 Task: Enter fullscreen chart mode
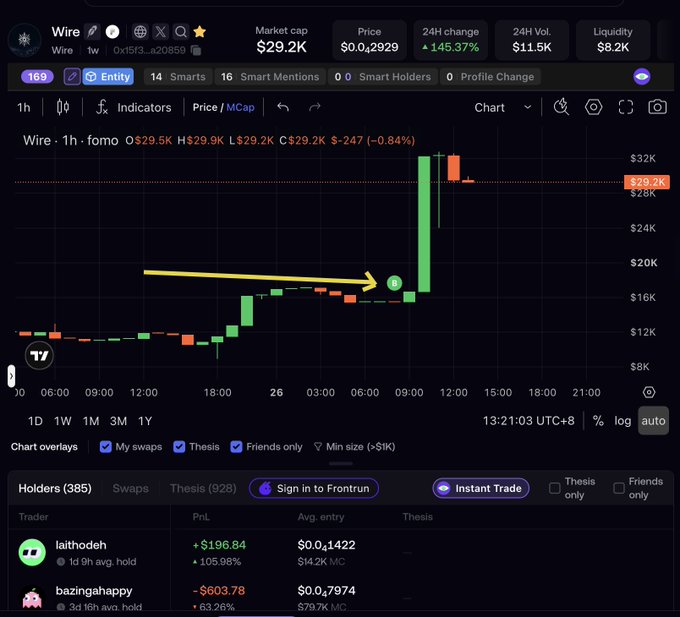[x=625, y=107]
